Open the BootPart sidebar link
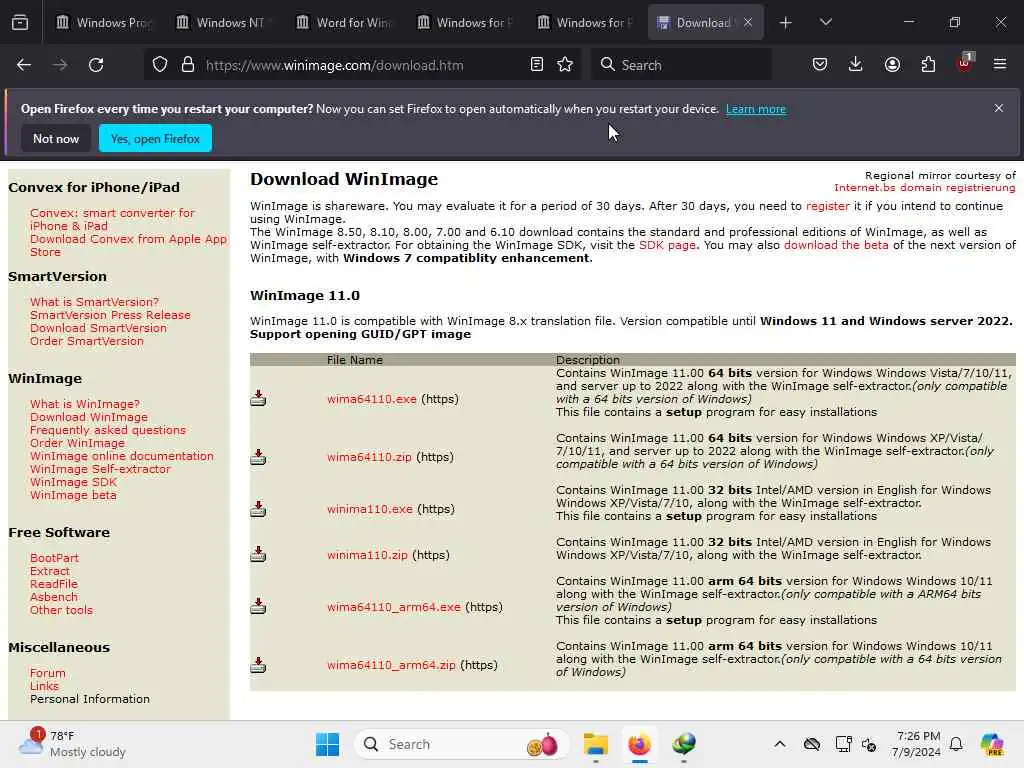This screenshot has width=1024, height=768. click(54, 558)
